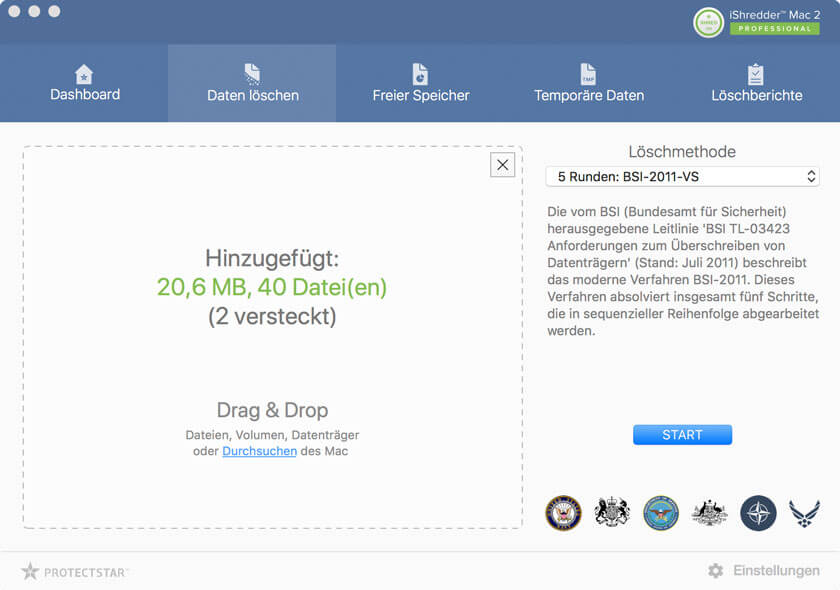
Task: Click the Freier Speicher document icon
Action: point(421,74)
